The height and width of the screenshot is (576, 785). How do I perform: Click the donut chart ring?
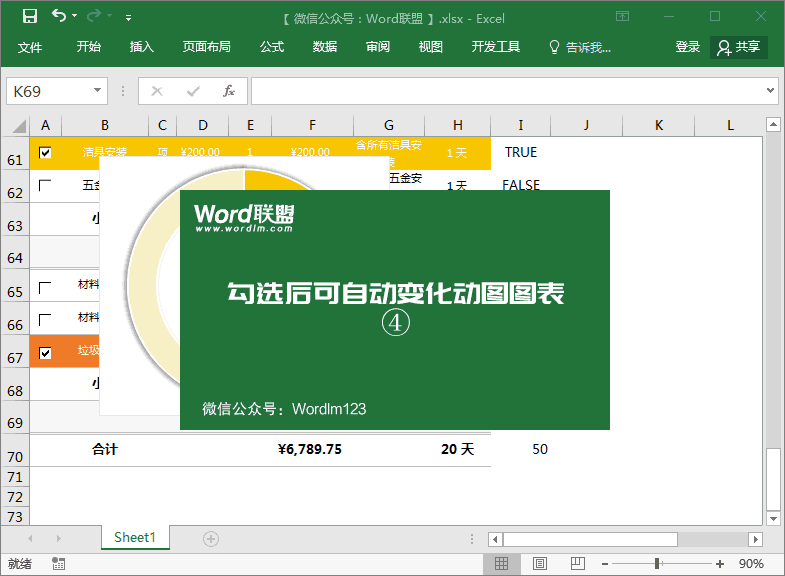tap(145, 285)
